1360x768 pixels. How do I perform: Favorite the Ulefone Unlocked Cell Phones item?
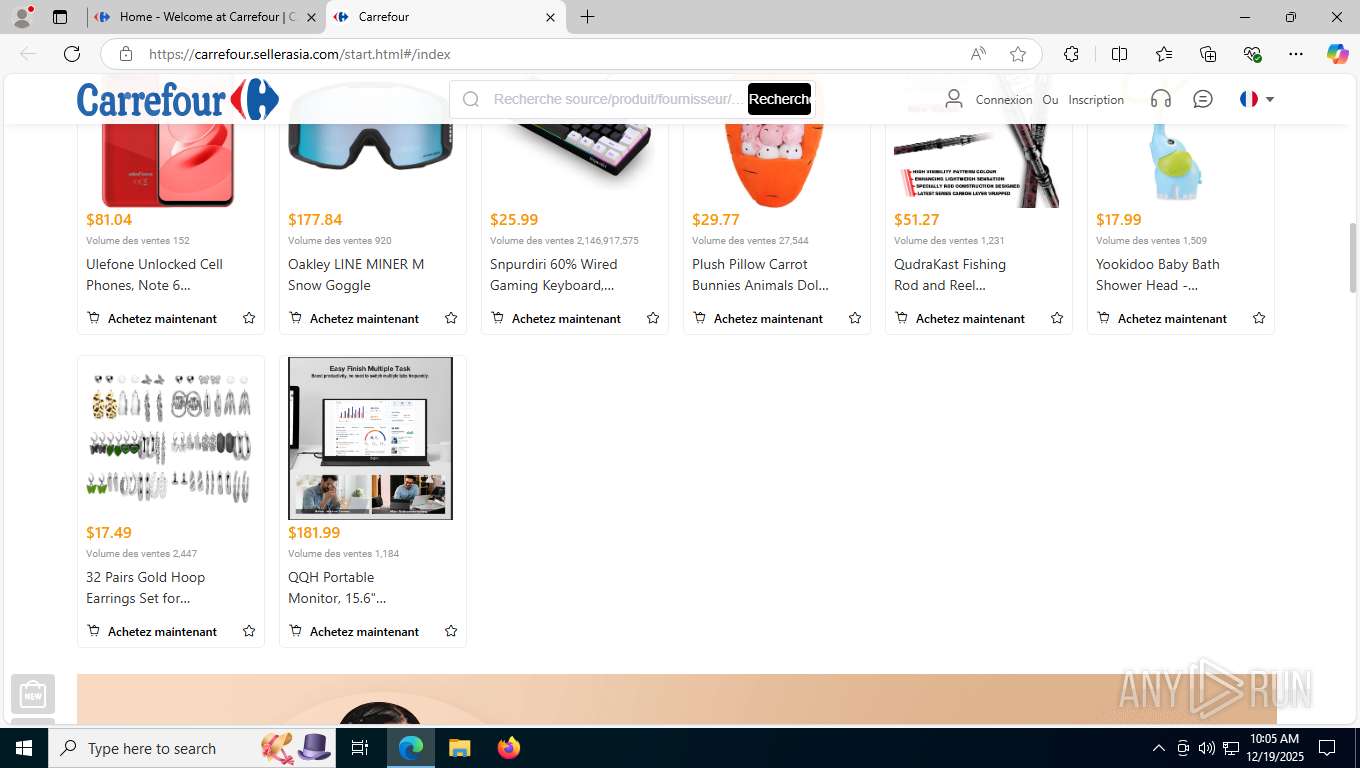pyautogui.click(x=249, y=318)
